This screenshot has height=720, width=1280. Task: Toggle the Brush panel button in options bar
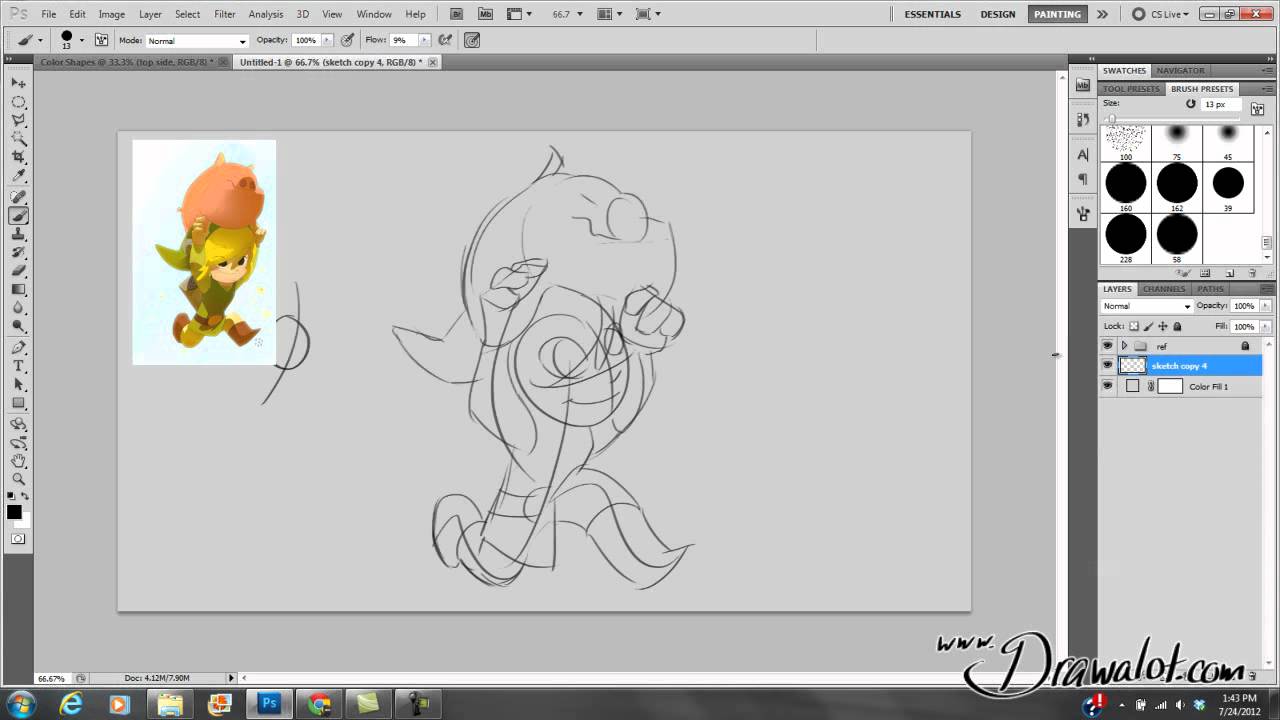pos(101,40)
